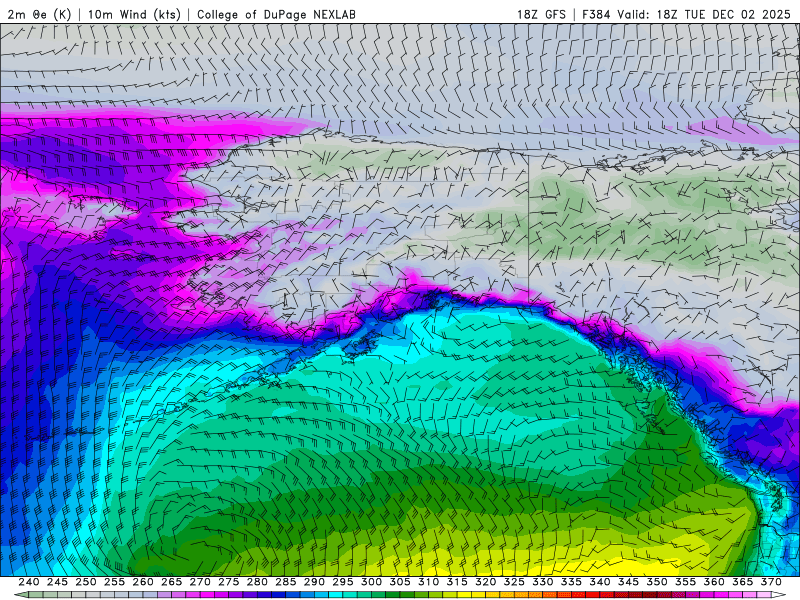This screenshot has width=800, height=600.
Task: Click the 310 value on the color scale
Action: (429, 582)
